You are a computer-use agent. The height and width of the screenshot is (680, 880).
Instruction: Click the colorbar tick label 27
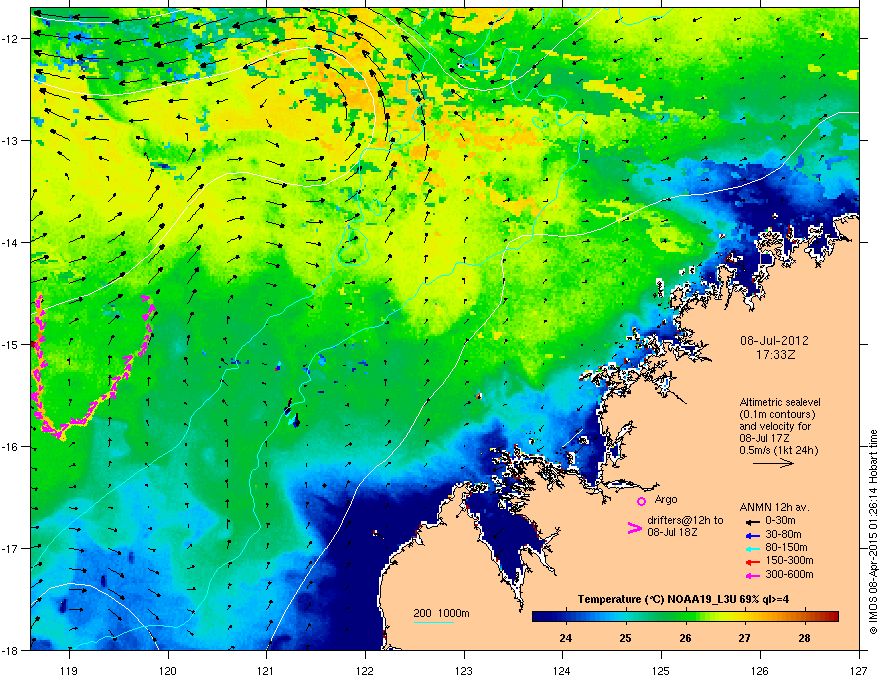[x=744, y=638]
